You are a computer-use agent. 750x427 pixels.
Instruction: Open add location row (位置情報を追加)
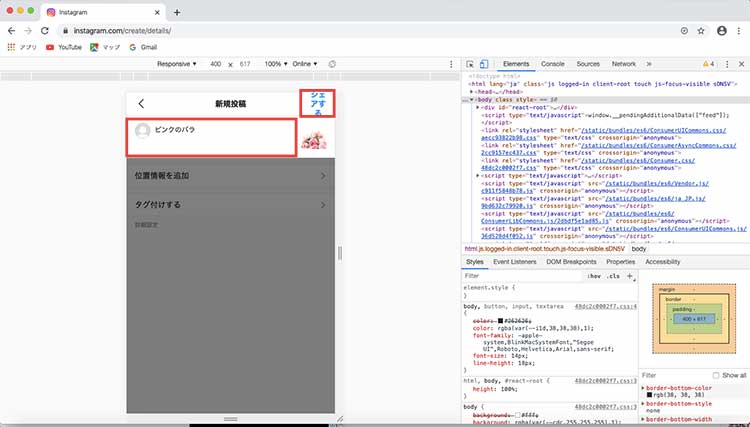tap(231, 175)
